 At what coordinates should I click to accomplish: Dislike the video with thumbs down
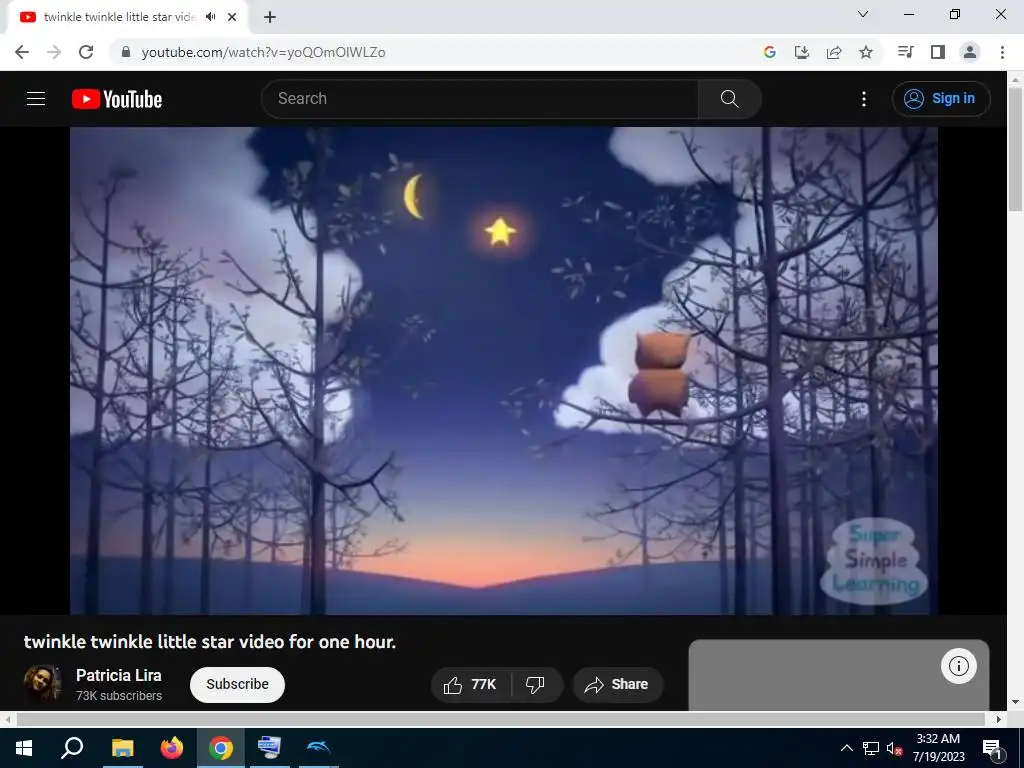[536, 684]
